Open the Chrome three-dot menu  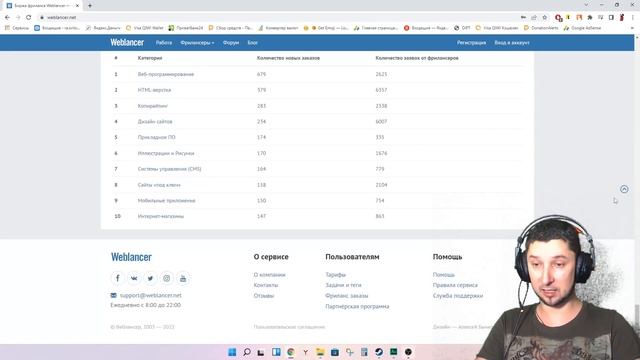[633, 18]
